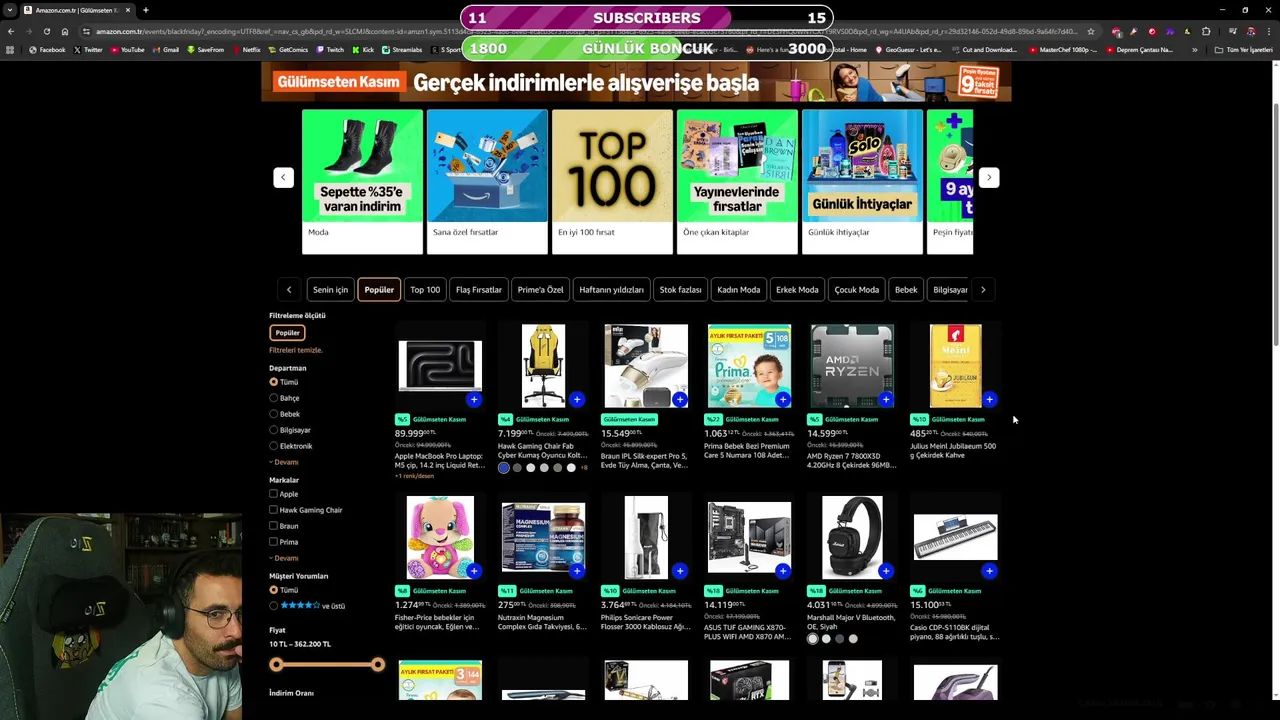Reveal more filter tabs with right chevron
This screenshot has width=1280, height=720.
coord(983,290)
